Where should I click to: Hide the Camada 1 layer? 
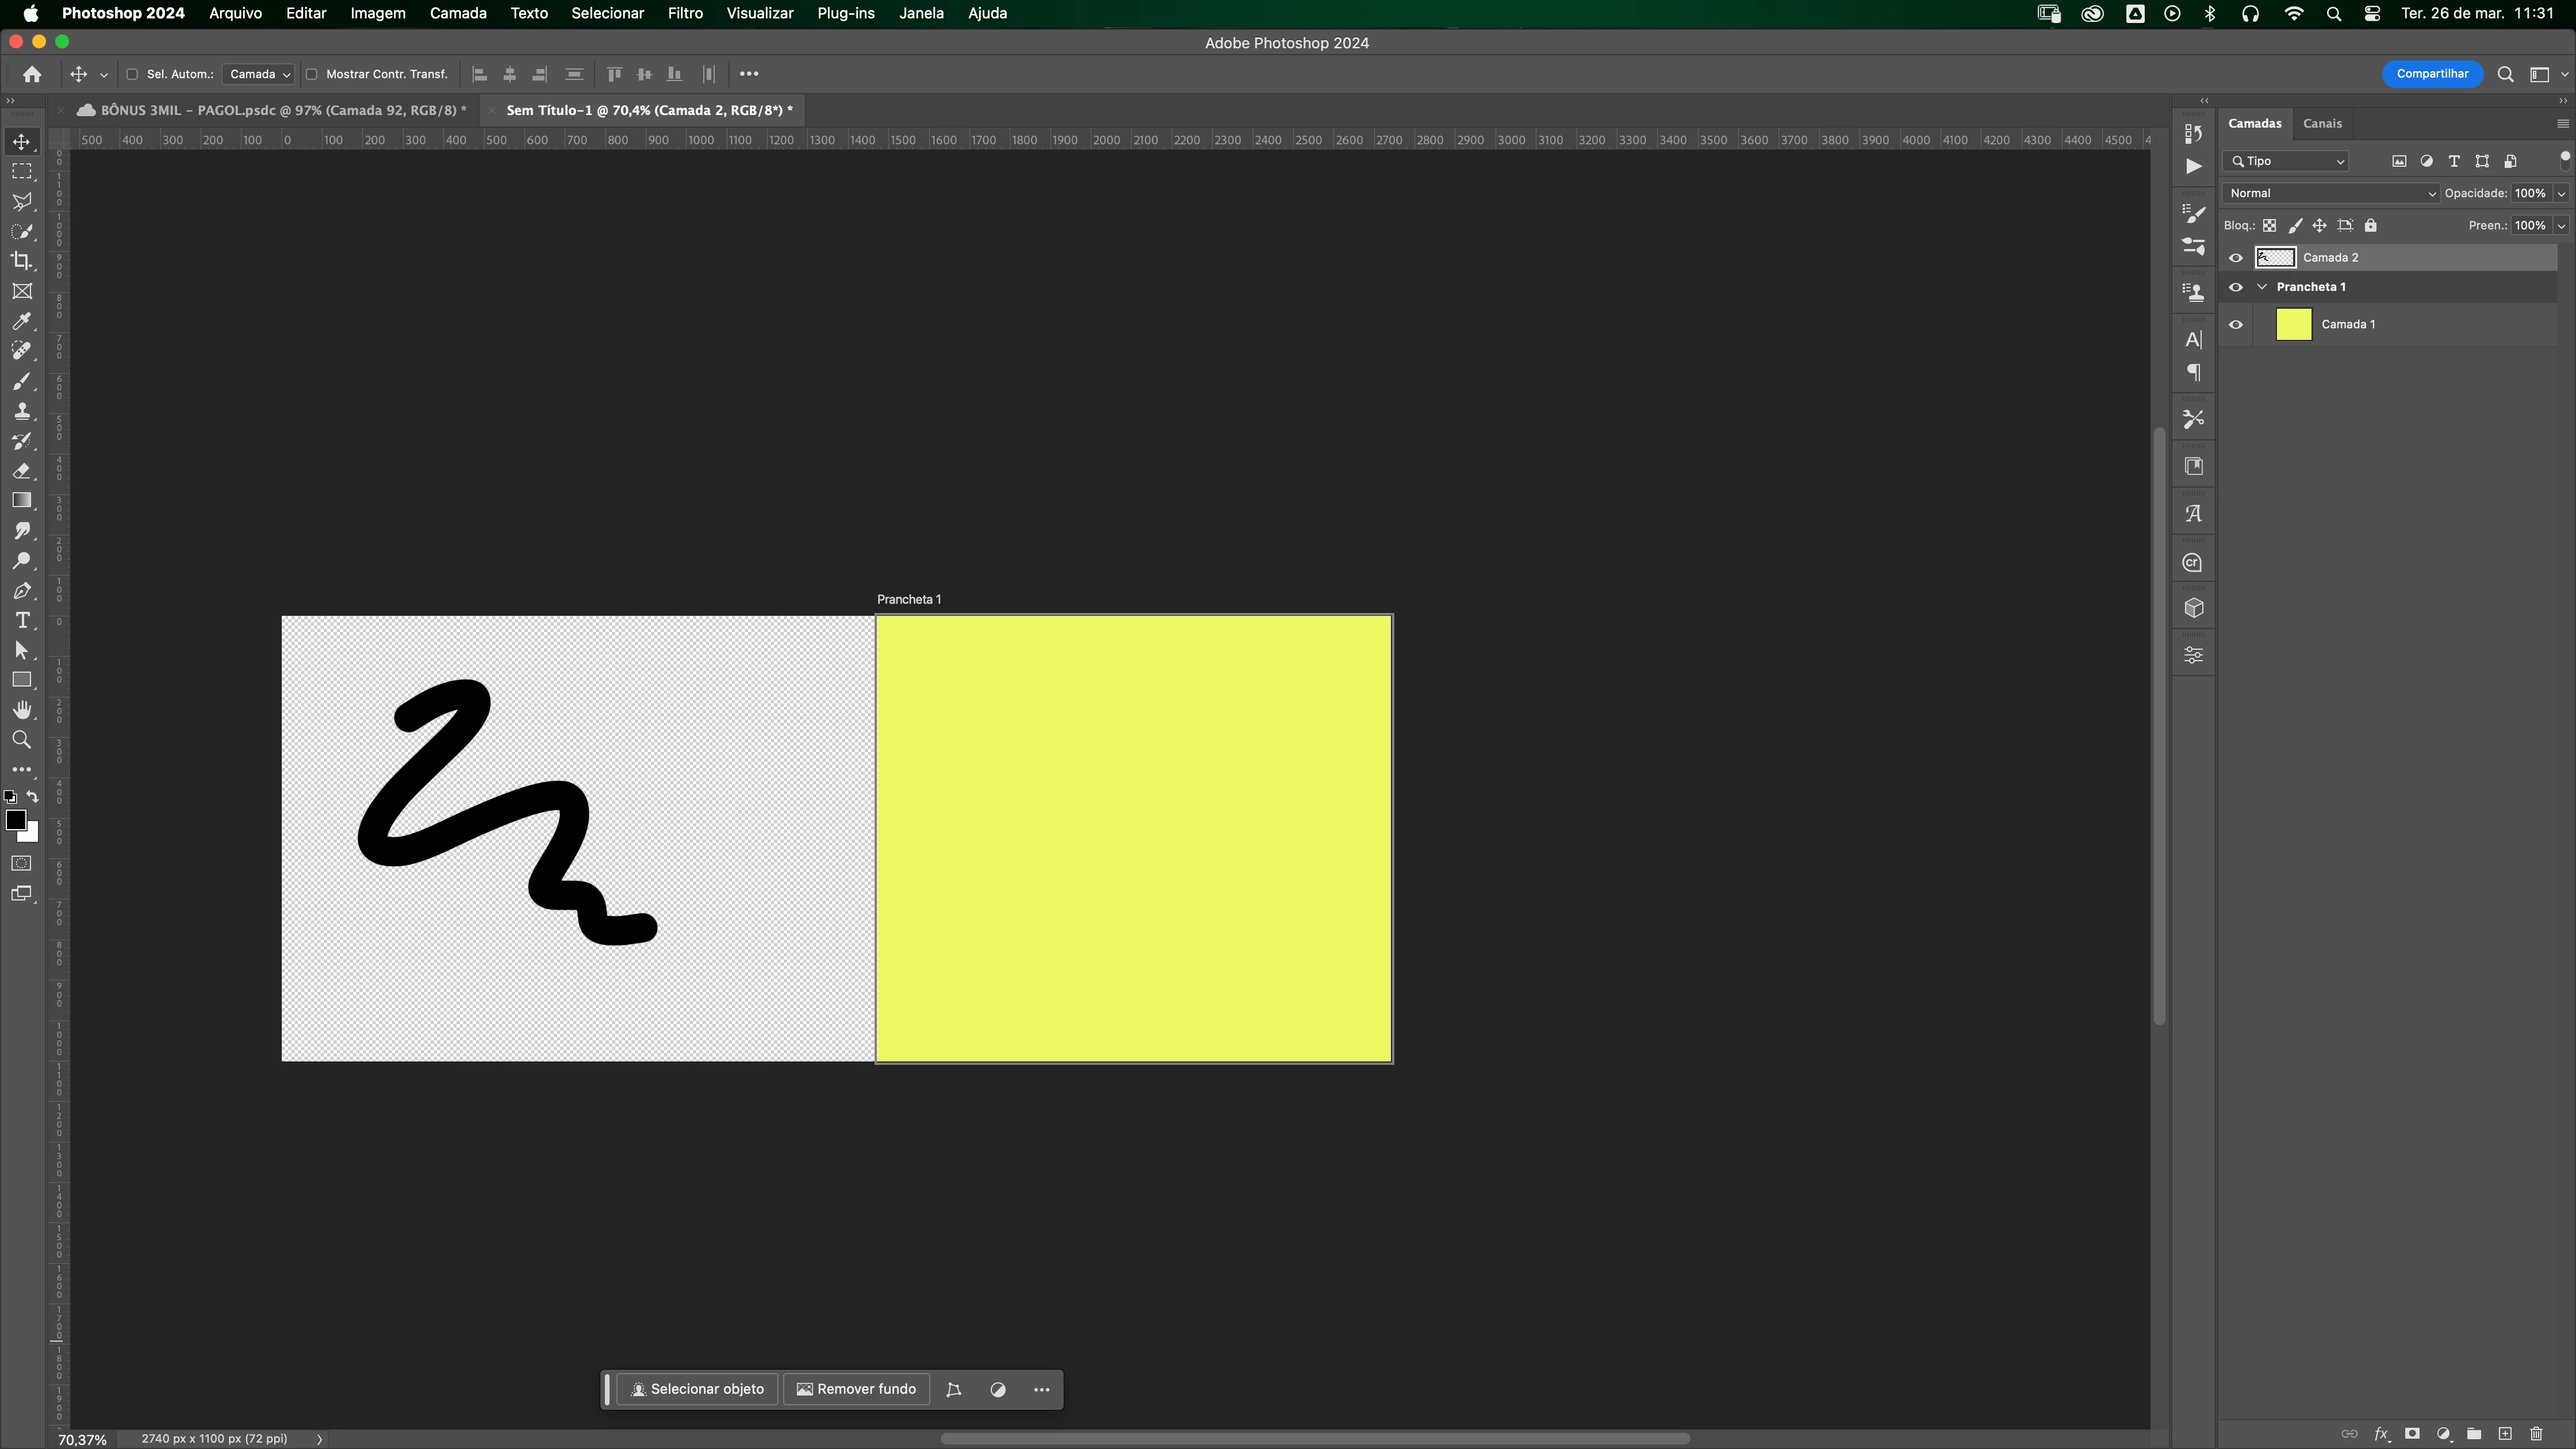click(2236, 324)
